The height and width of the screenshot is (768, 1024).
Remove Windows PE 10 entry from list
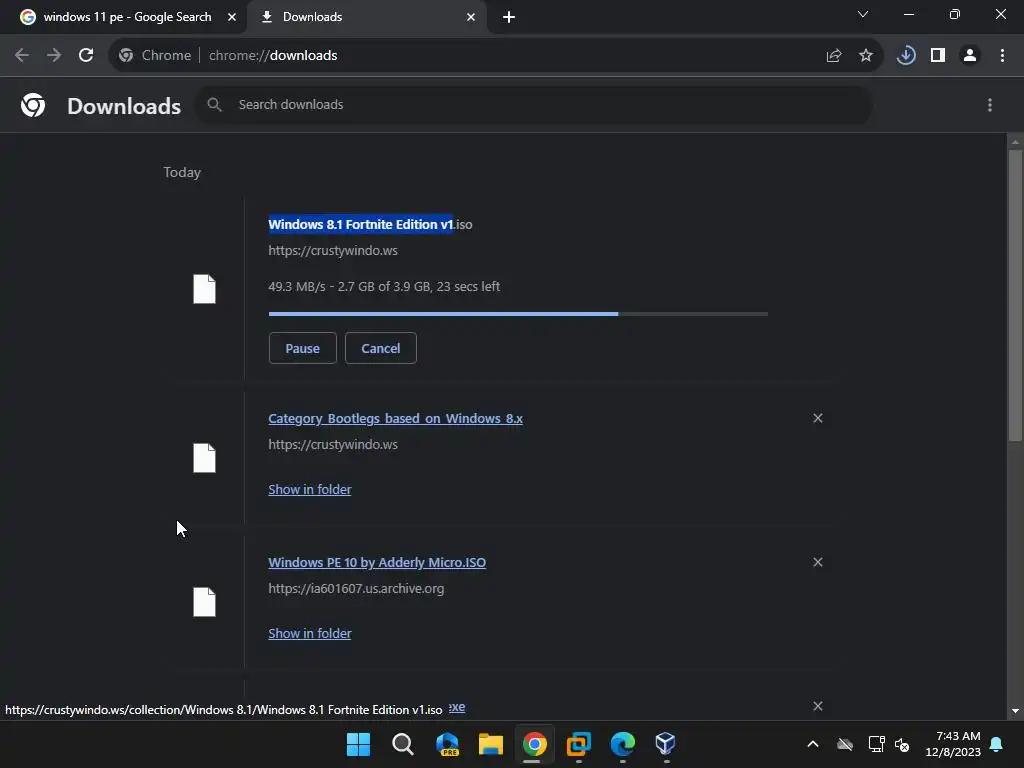click(x=818, y=562)
